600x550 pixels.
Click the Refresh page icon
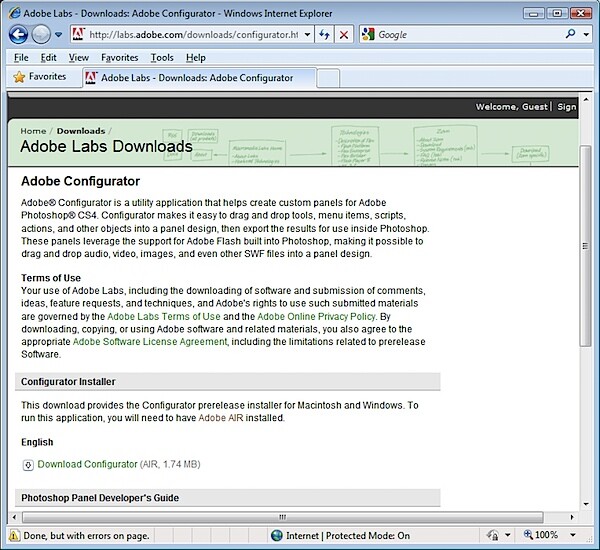click(324, 35)
